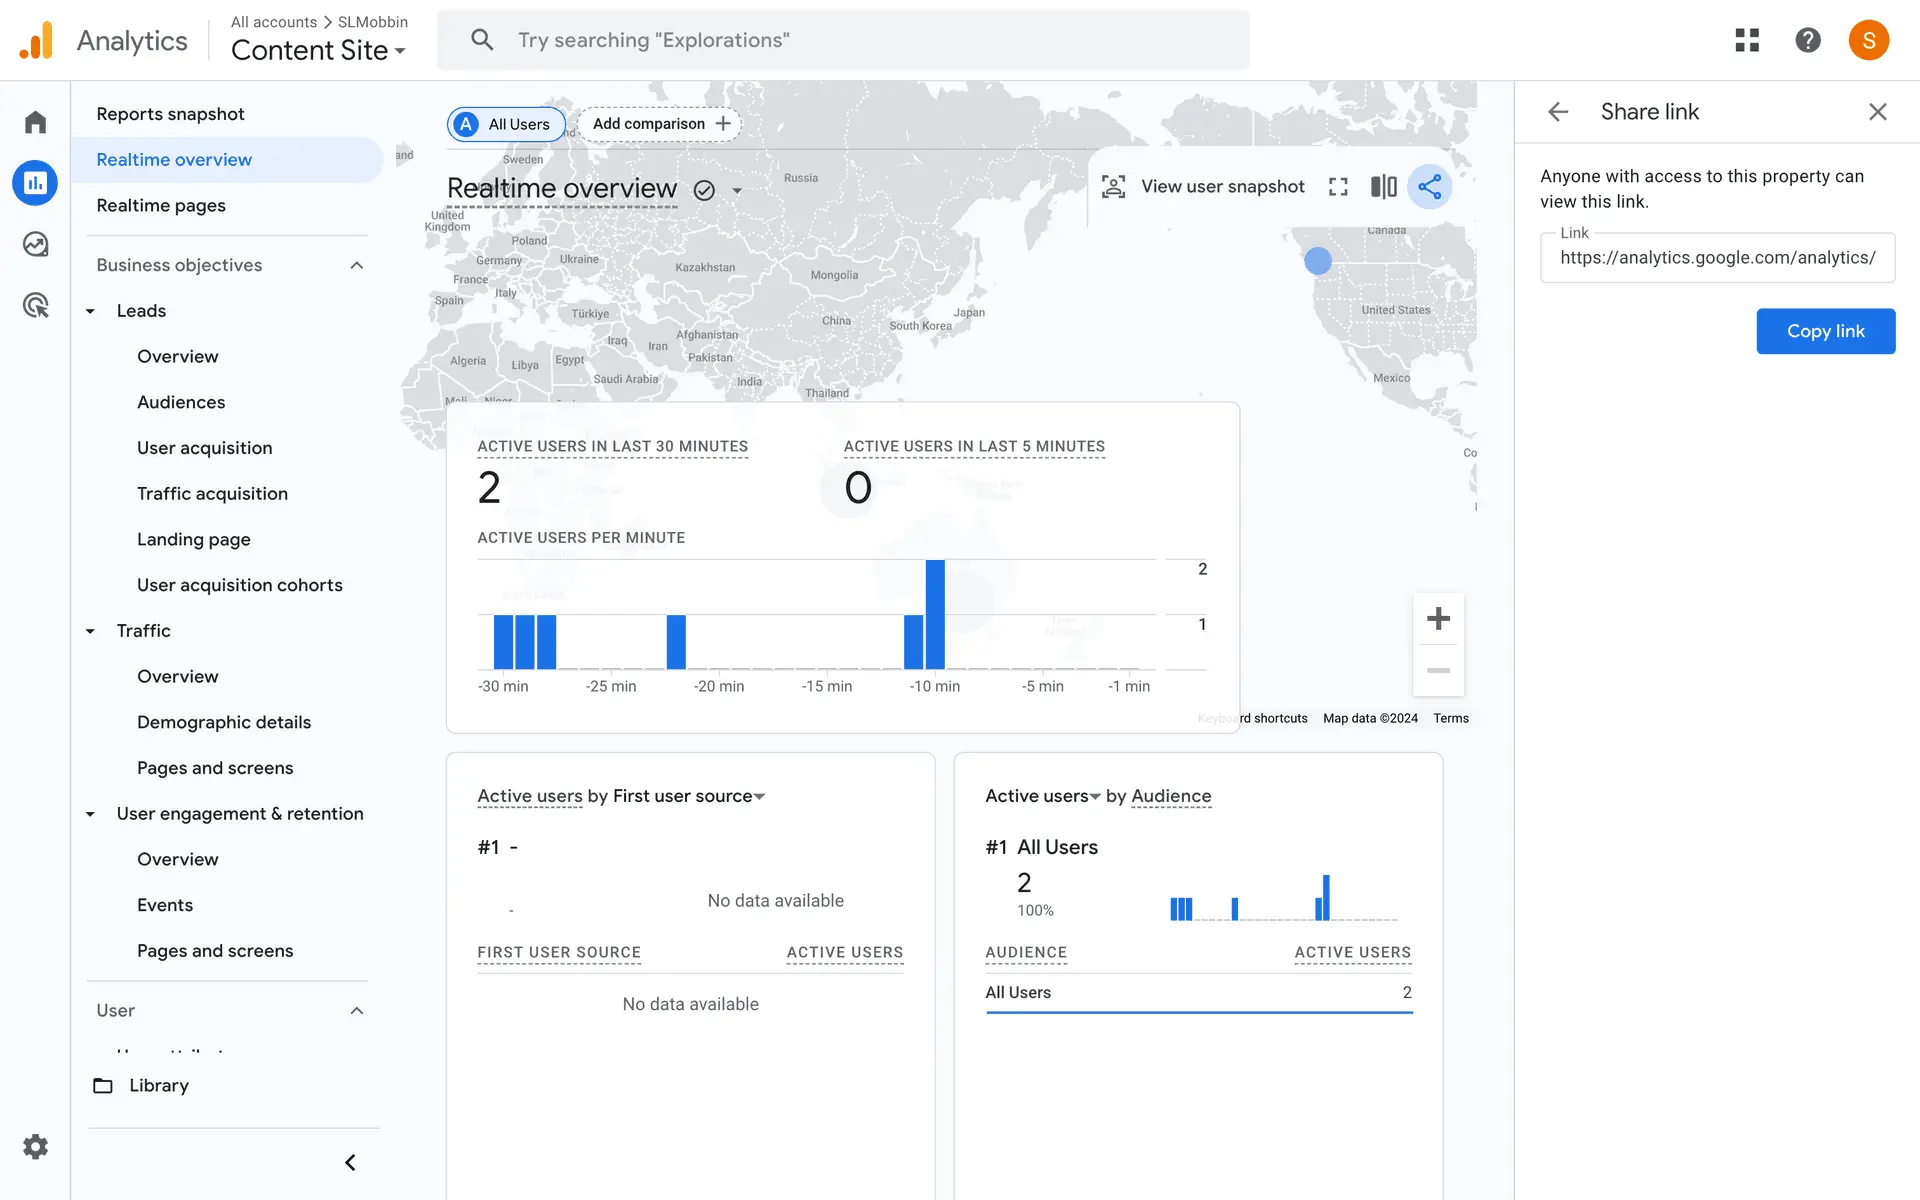Select Realtime pages in sidebar
This screenshot has width=1920, height=1200.
(161, 205)
